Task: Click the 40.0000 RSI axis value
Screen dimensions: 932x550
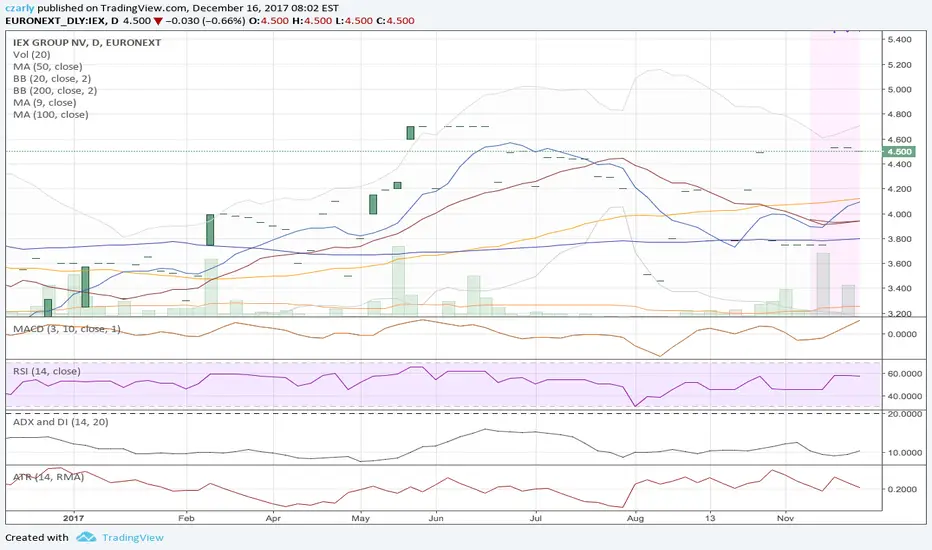Action: coord(903,396)
